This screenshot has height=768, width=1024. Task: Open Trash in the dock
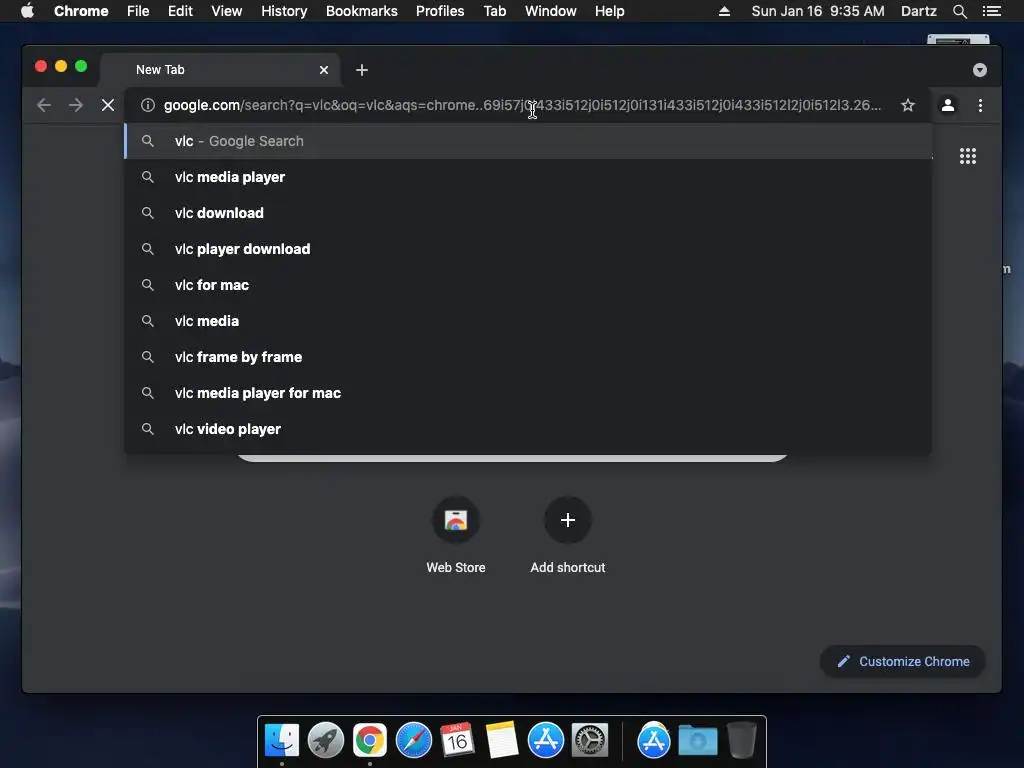[742, 741]
